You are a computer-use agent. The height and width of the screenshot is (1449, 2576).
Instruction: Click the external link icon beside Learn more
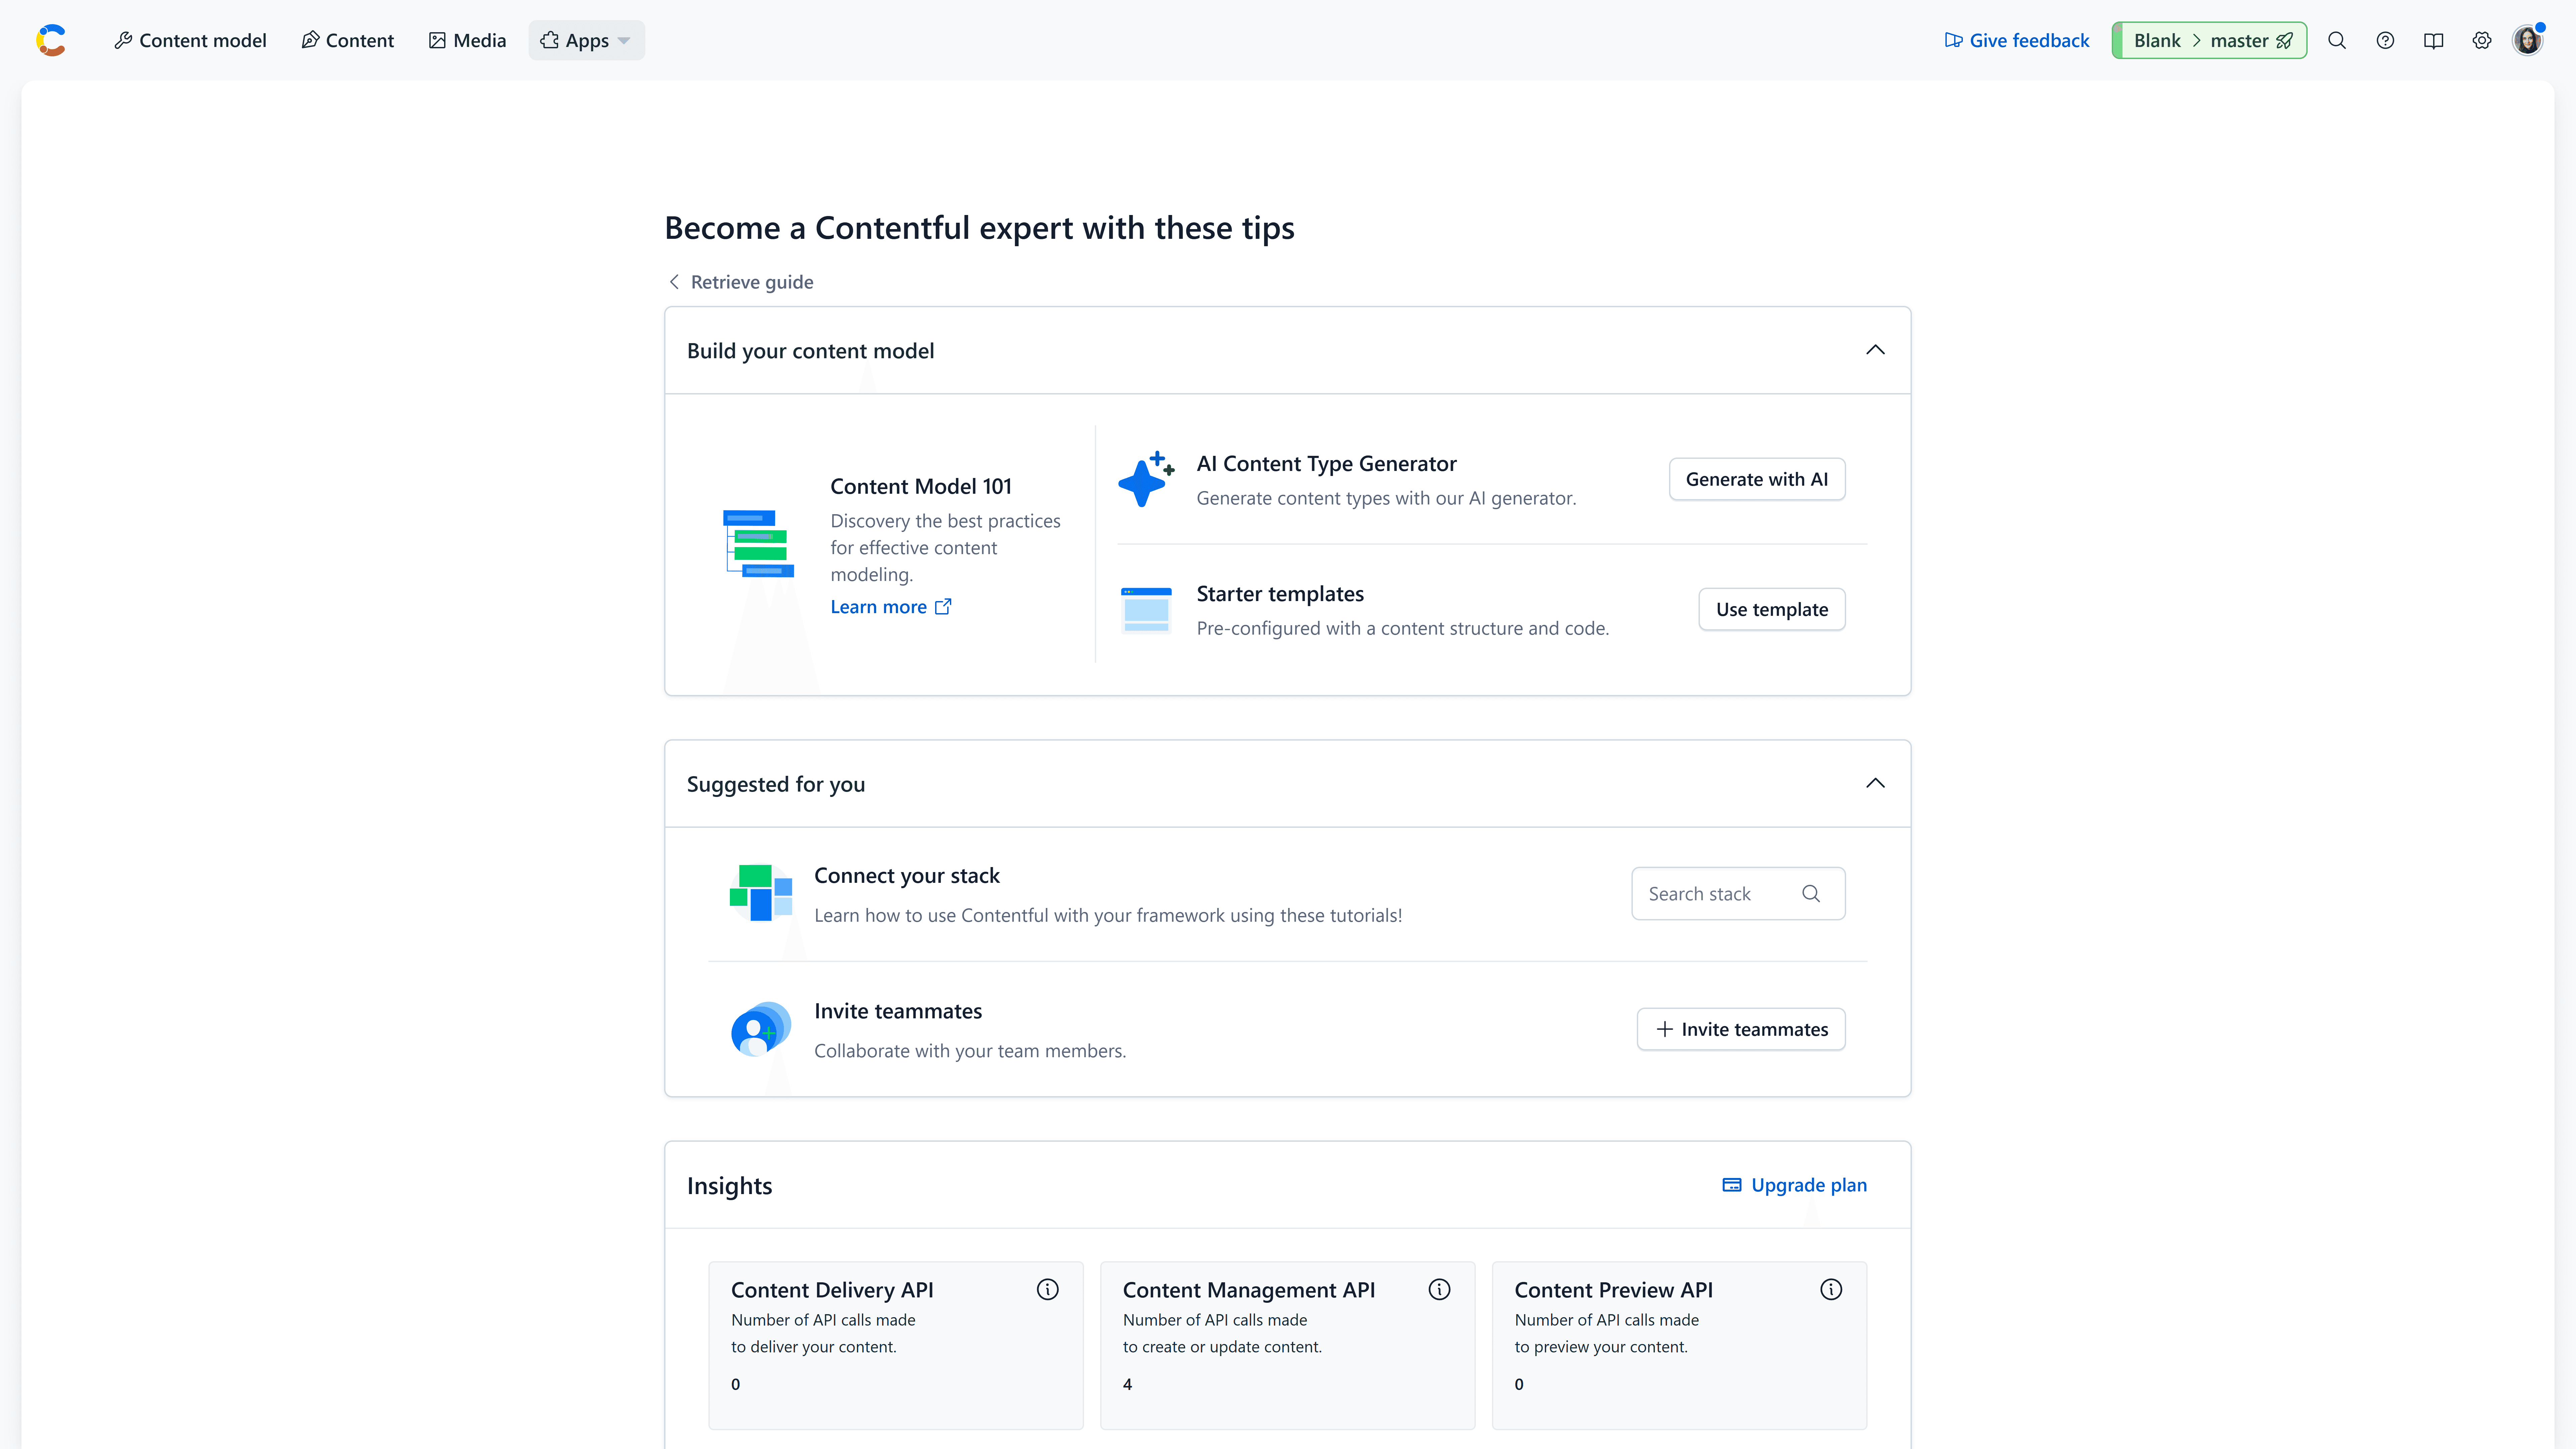(x=943, y=607)
